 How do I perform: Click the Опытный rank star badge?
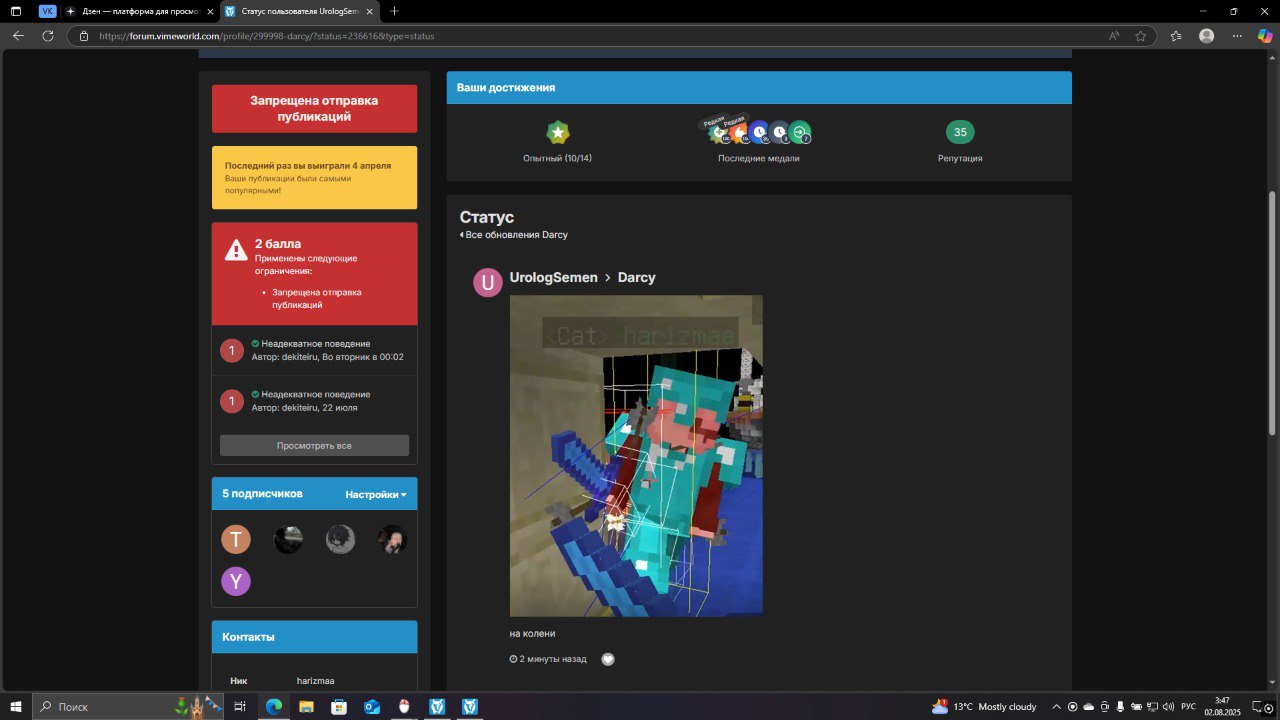click(x=557, y=132)
